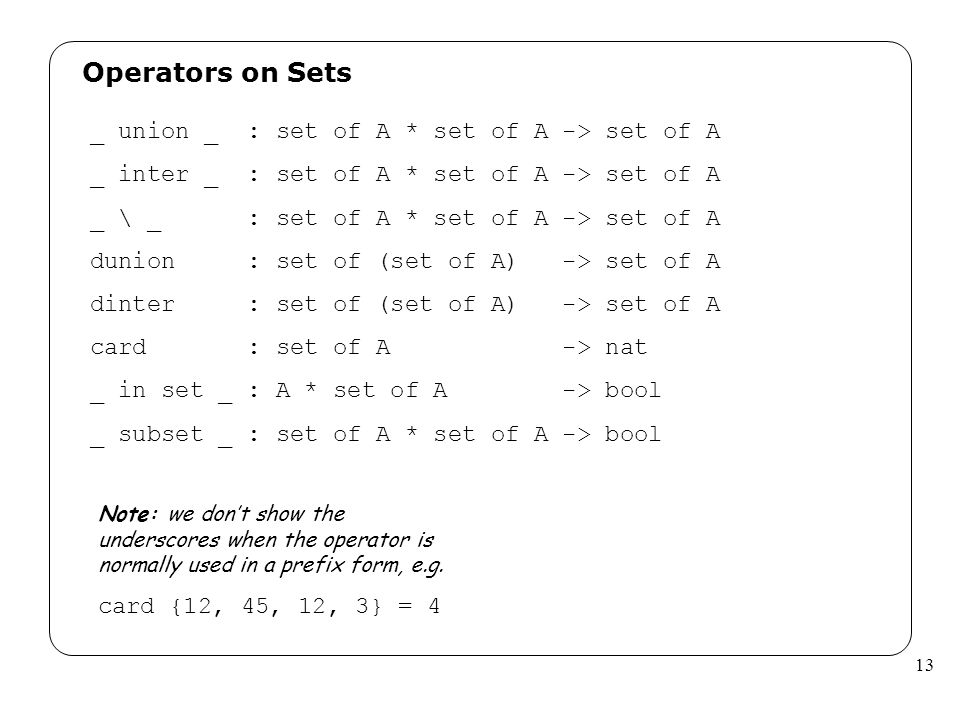The image size is (960, 720).
Task: Select the 'dinter' operator name
Action: [x=132, y=304]
